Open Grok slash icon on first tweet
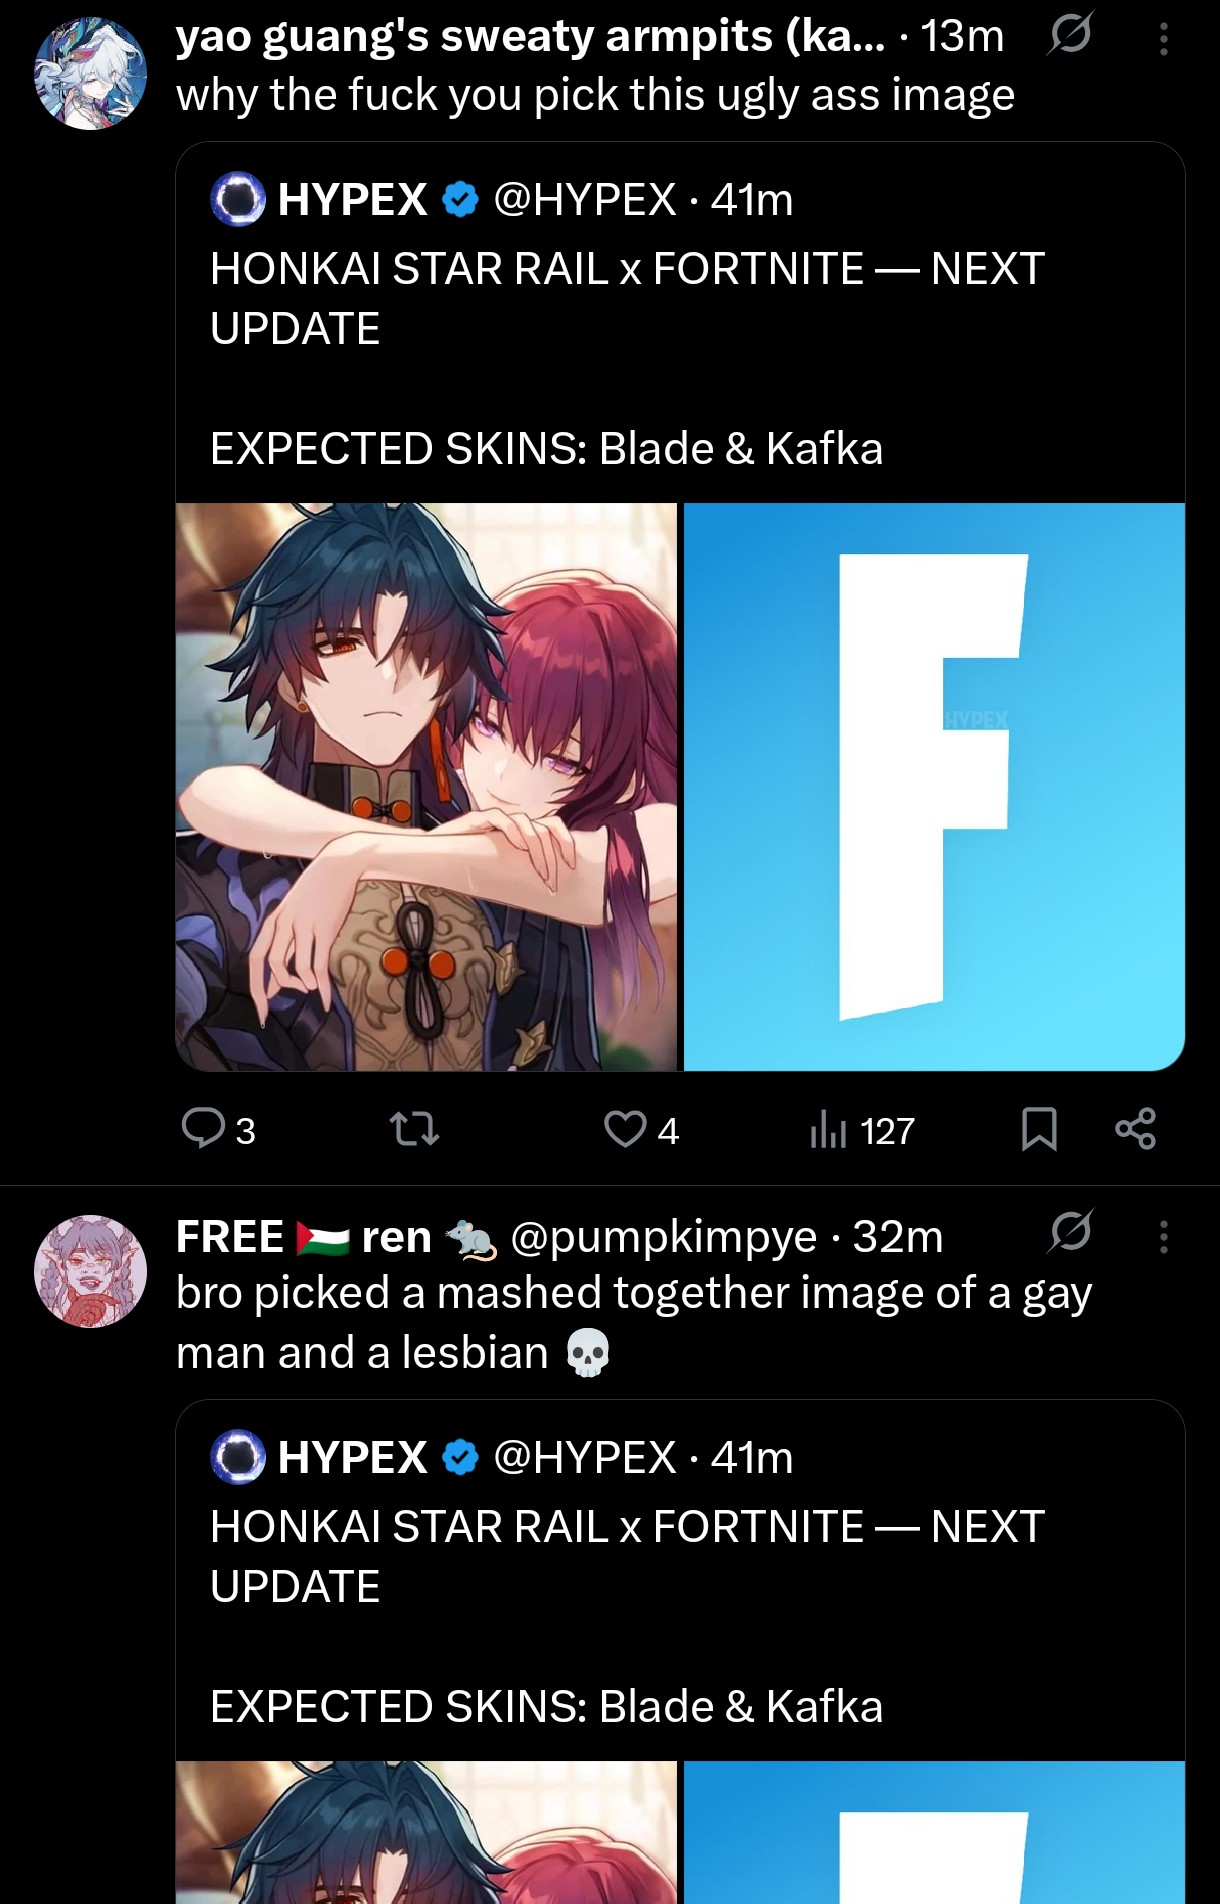Viewport: 1220px width, 1904px height. (x=1070, y=36)
